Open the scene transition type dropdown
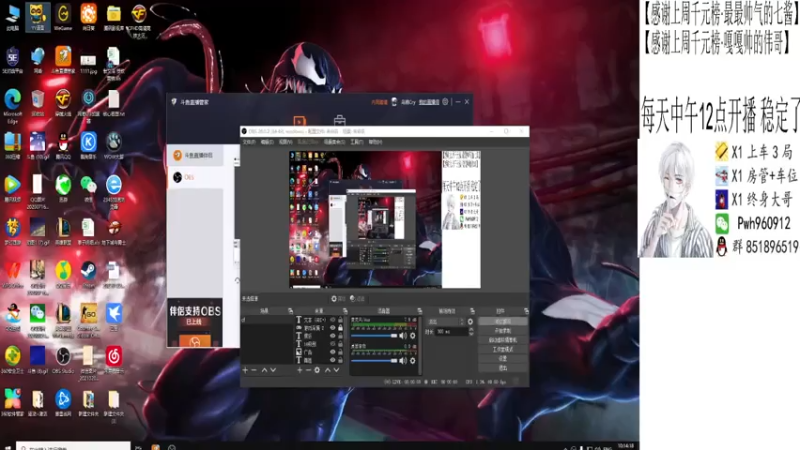This screenshot has height=450, width=800. pos(446,321)
